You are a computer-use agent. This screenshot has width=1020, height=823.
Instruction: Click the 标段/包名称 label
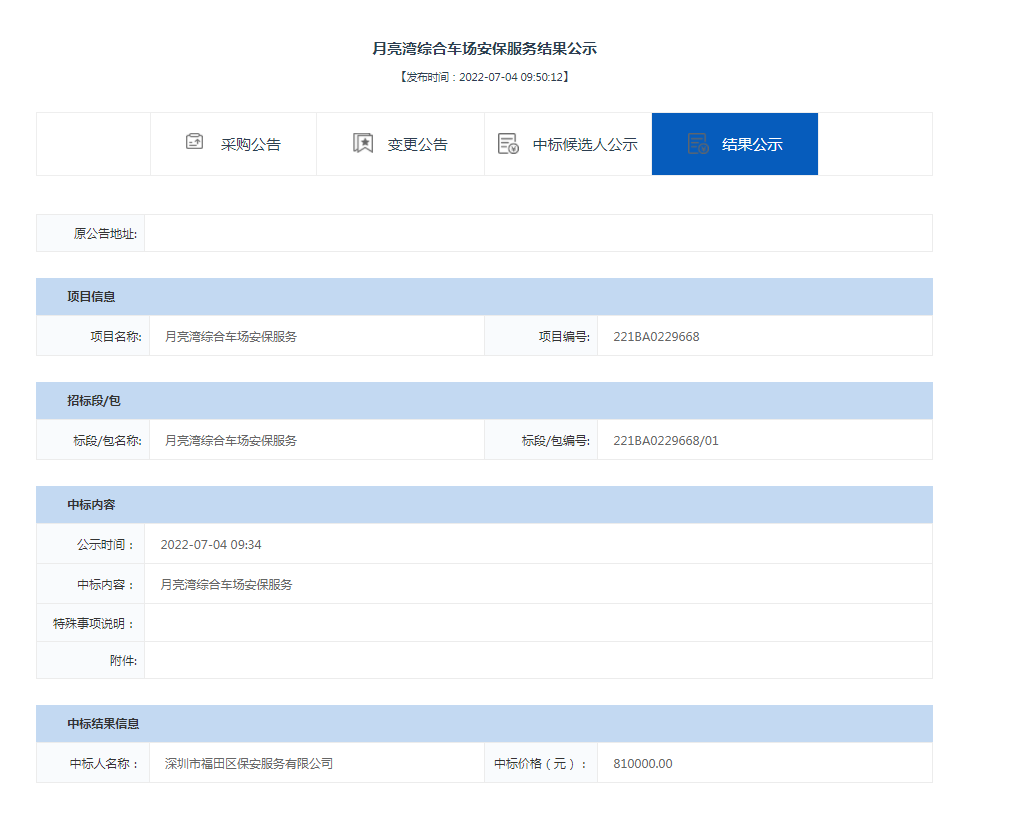[x=107, y=440]
